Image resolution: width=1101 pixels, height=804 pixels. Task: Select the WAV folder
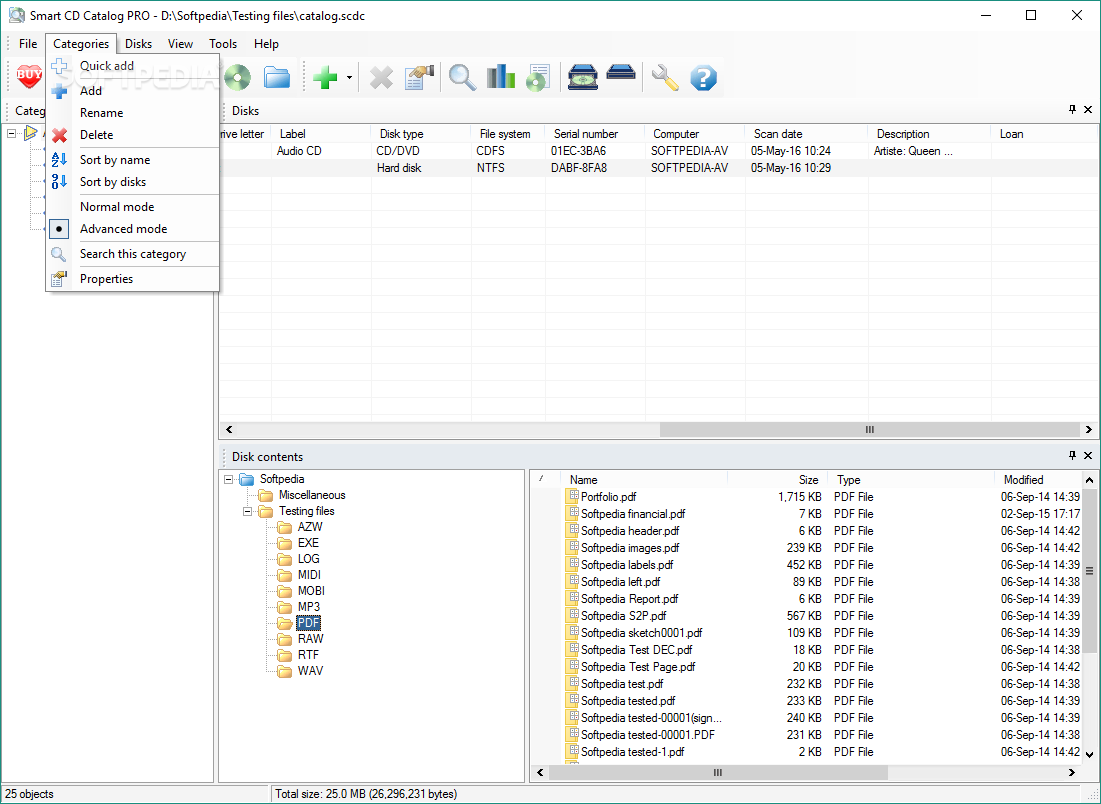tap(310, 671)
